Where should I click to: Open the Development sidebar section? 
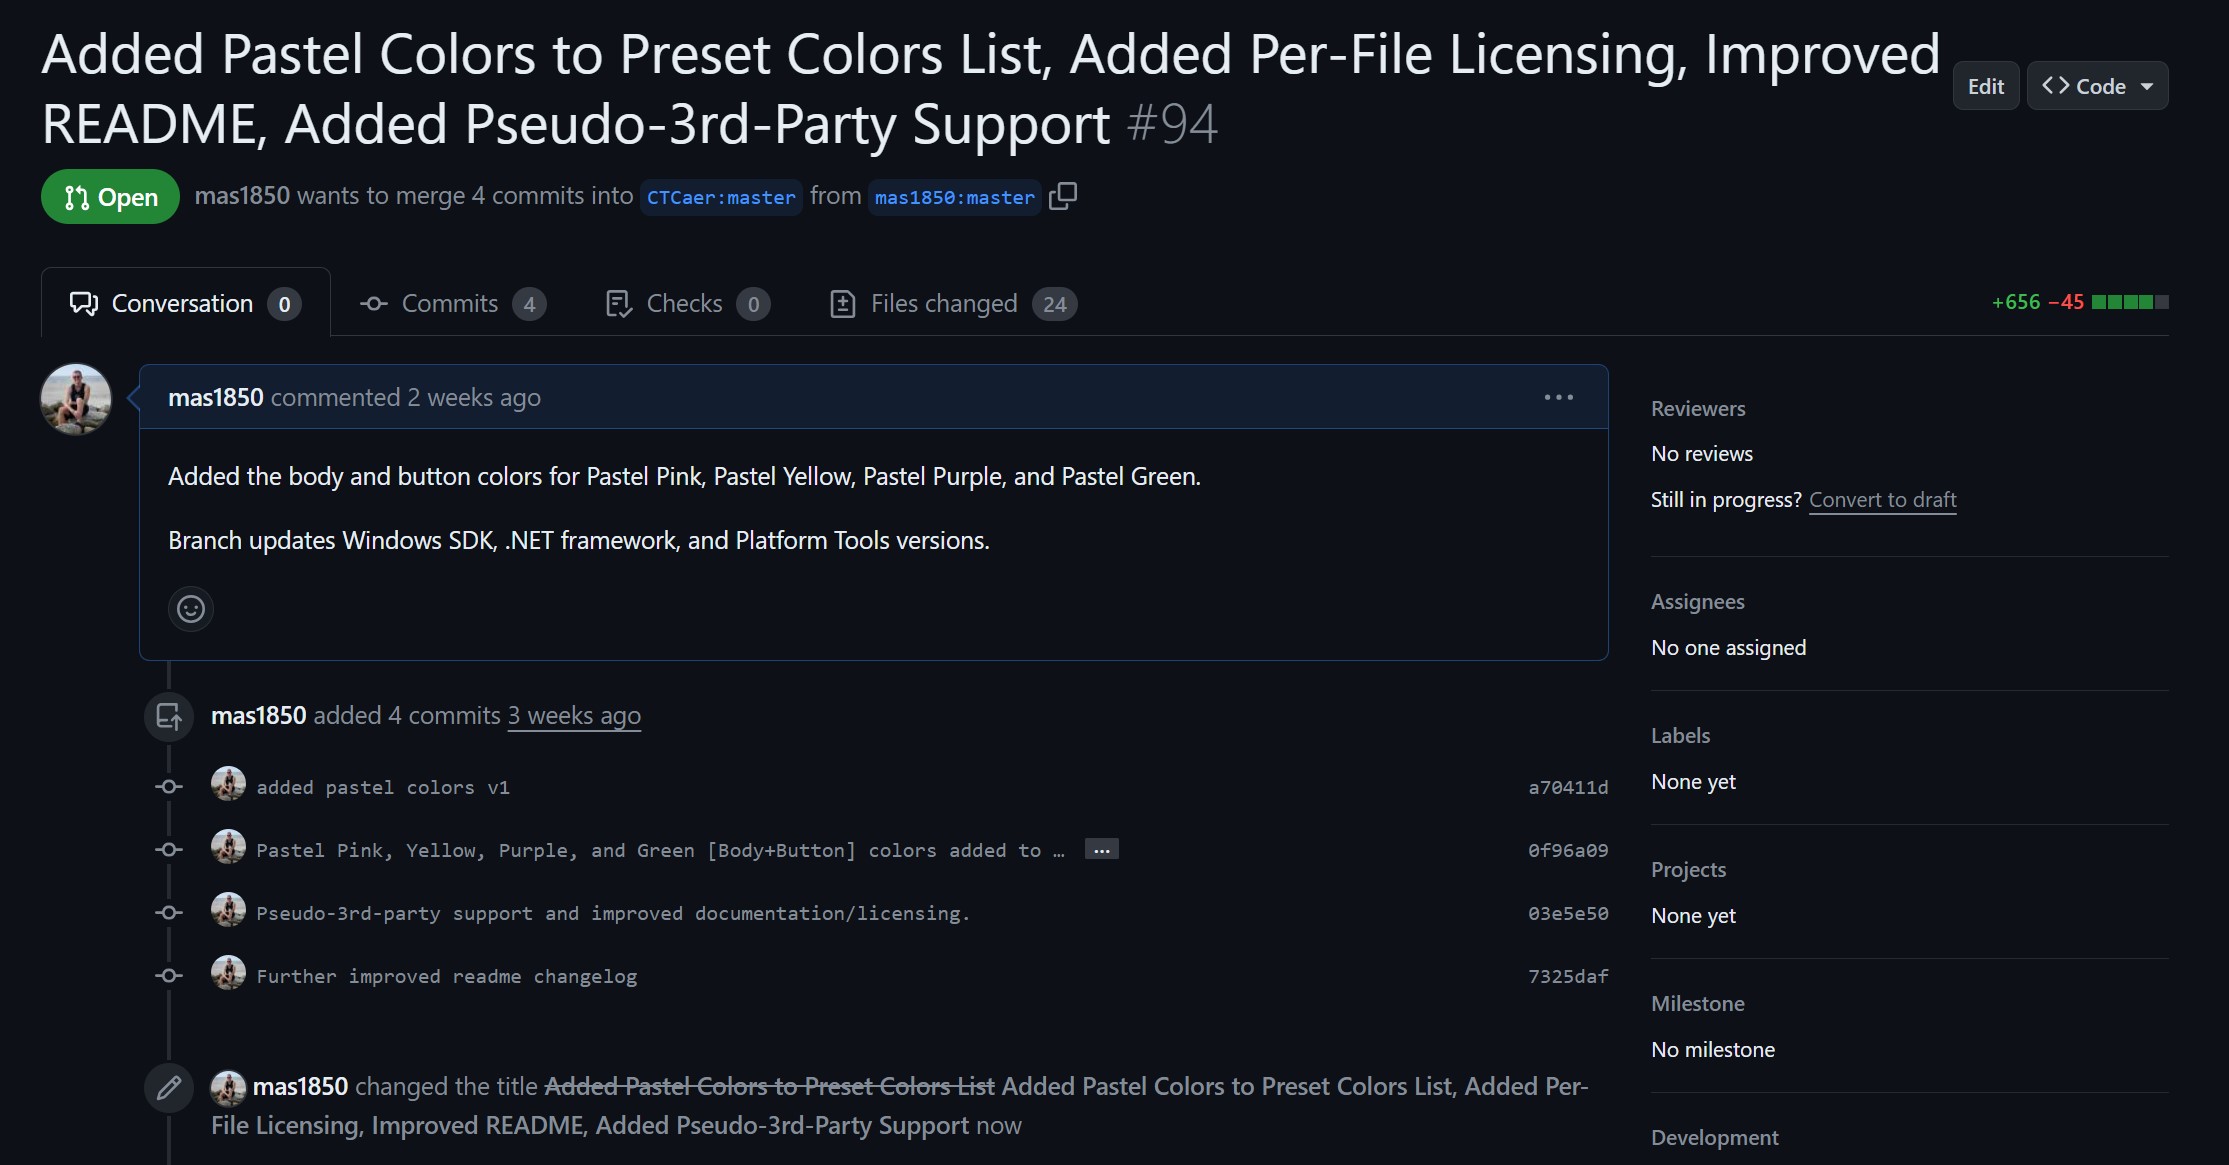(x=1714, y=1137)
